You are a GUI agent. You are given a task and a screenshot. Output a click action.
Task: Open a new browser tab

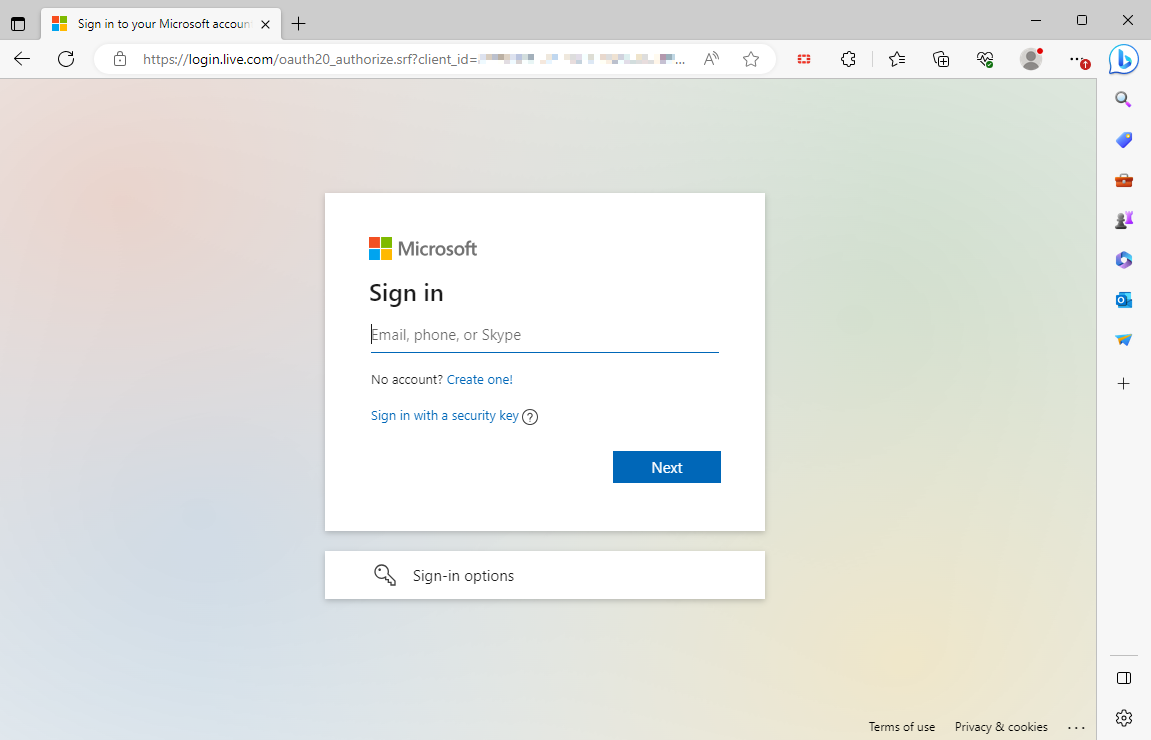pos(298,24)
